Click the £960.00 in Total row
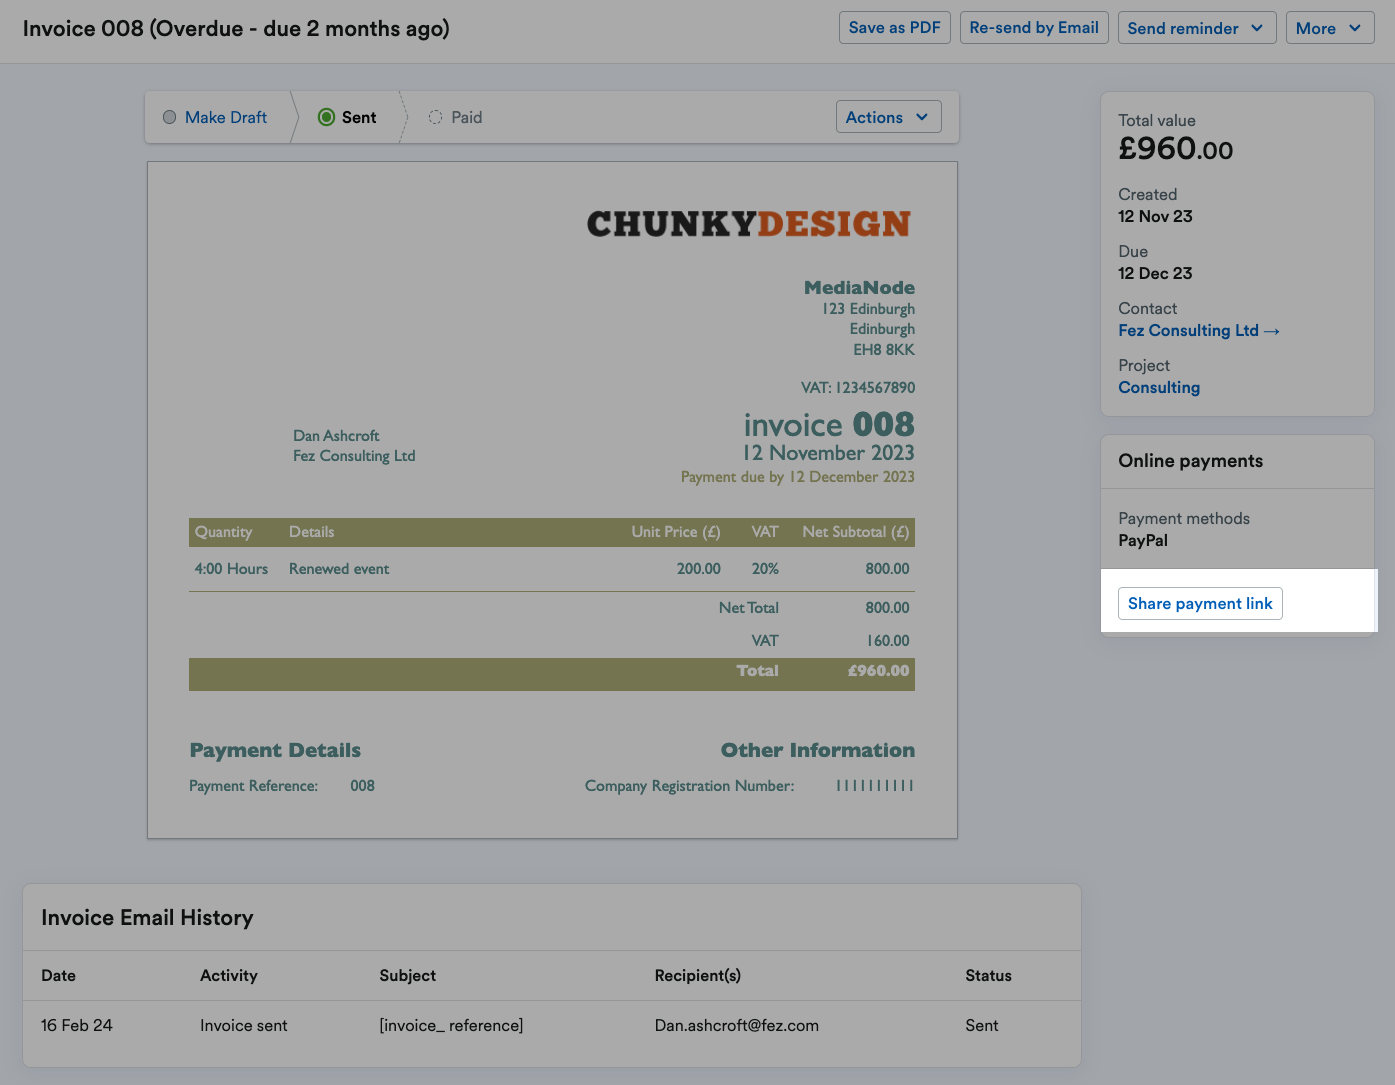1395x1085 pixels. coord(878,671)
